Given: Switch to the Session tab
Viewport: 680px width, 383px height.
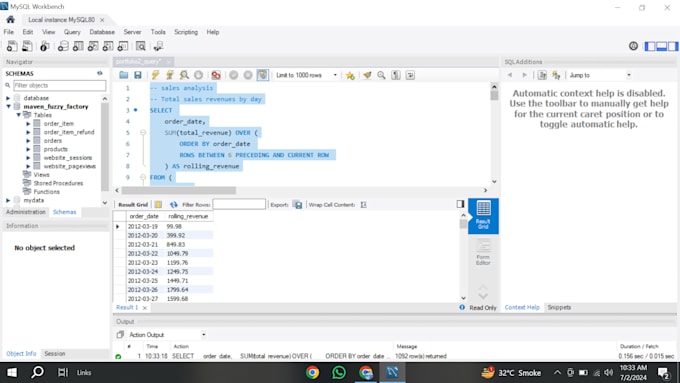Looking at the screenshot, I should (55, 354).
